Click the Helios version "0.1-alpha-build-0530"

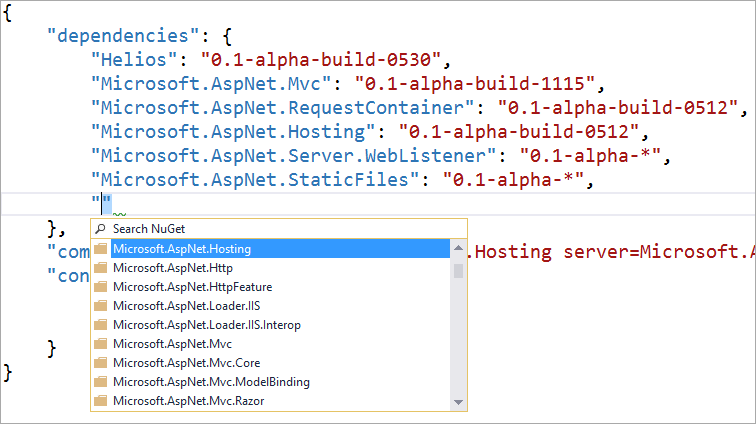[x=321, y=60]
